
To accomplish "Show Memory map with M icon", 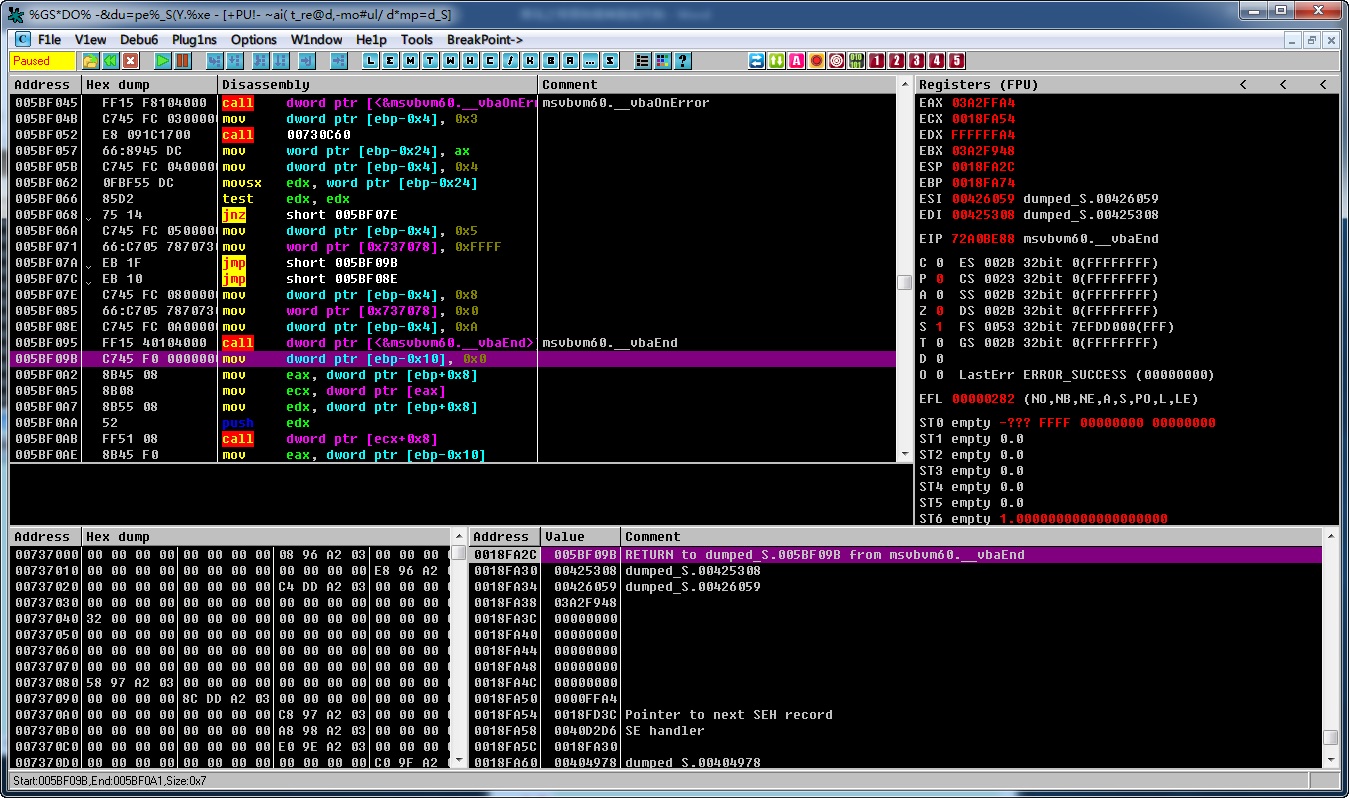I will (410, 61).
